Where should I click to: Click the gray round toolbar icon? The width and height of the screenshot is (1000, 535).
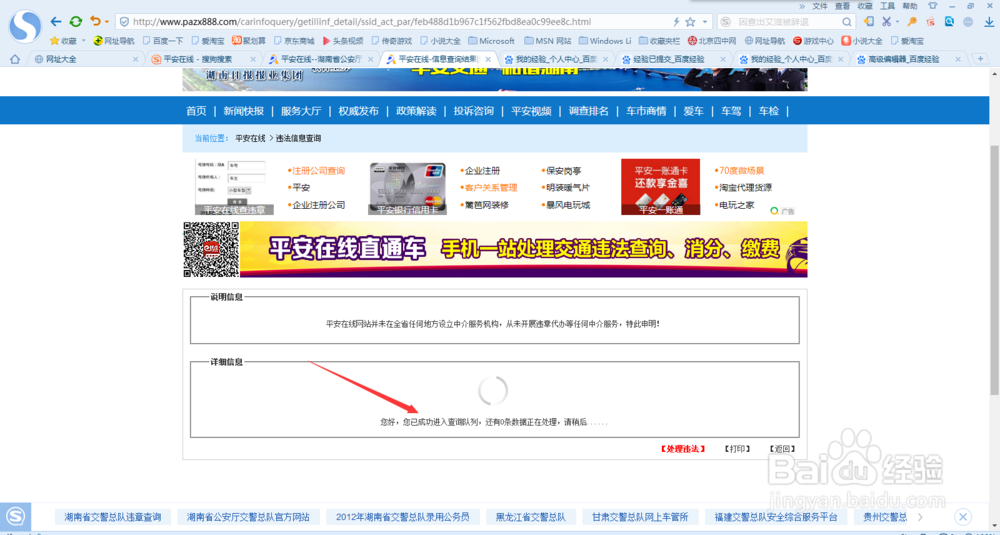[968, 21]
